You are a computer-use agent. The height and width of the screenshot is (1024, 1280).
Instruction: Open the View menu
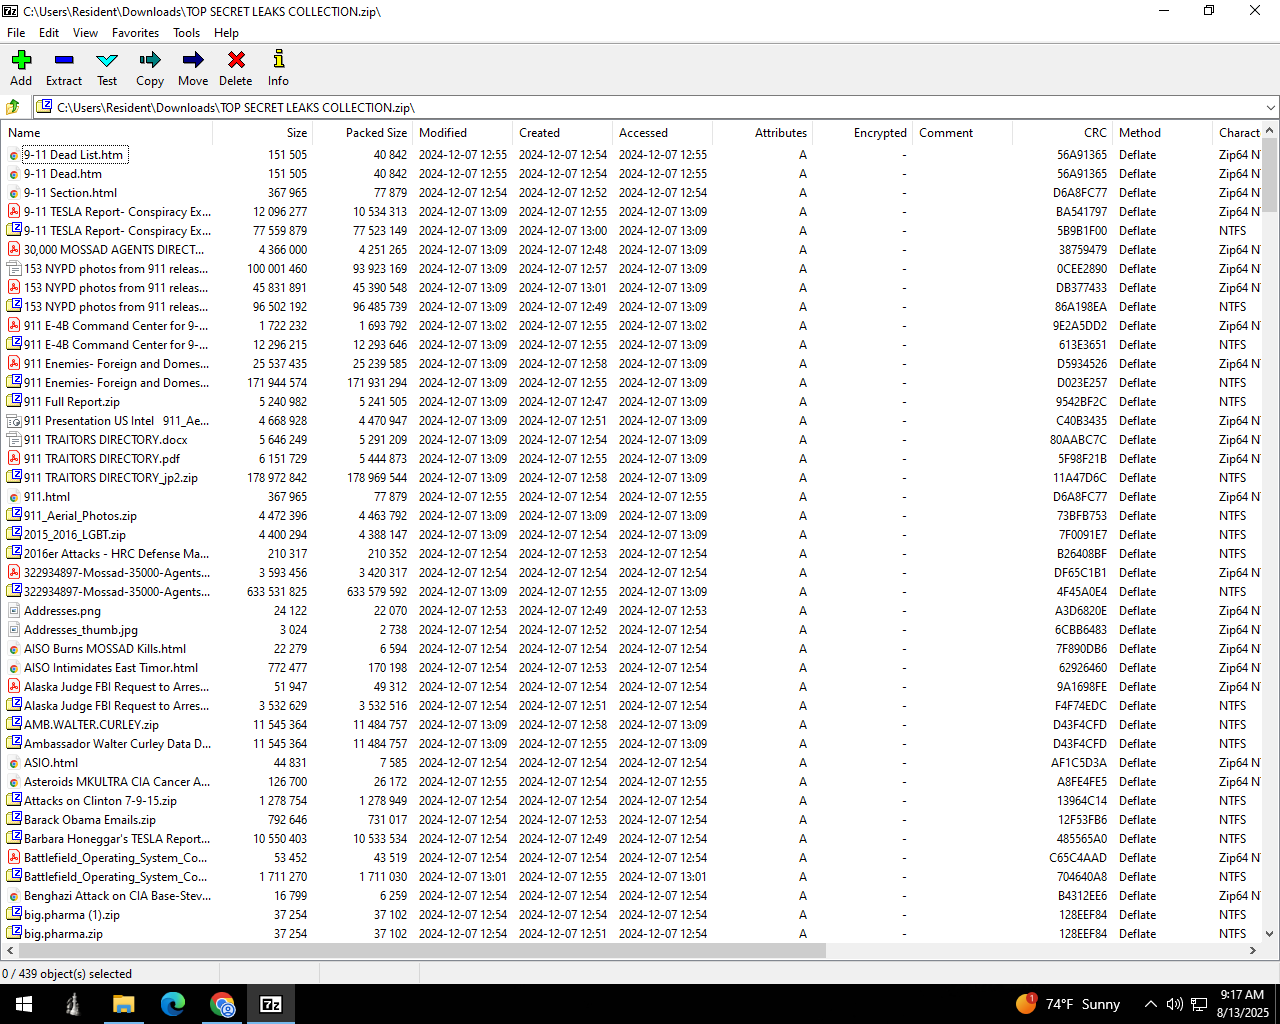click(85, 33)
